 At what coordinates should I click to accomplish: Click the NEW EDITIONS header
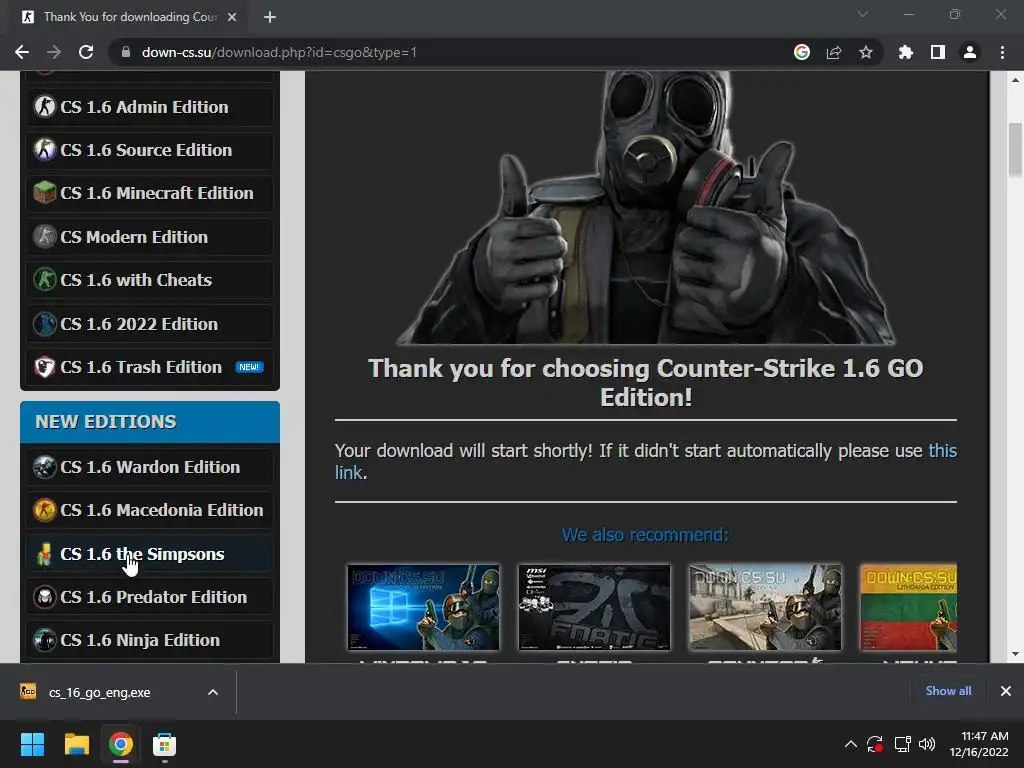[x=150, y=422]
